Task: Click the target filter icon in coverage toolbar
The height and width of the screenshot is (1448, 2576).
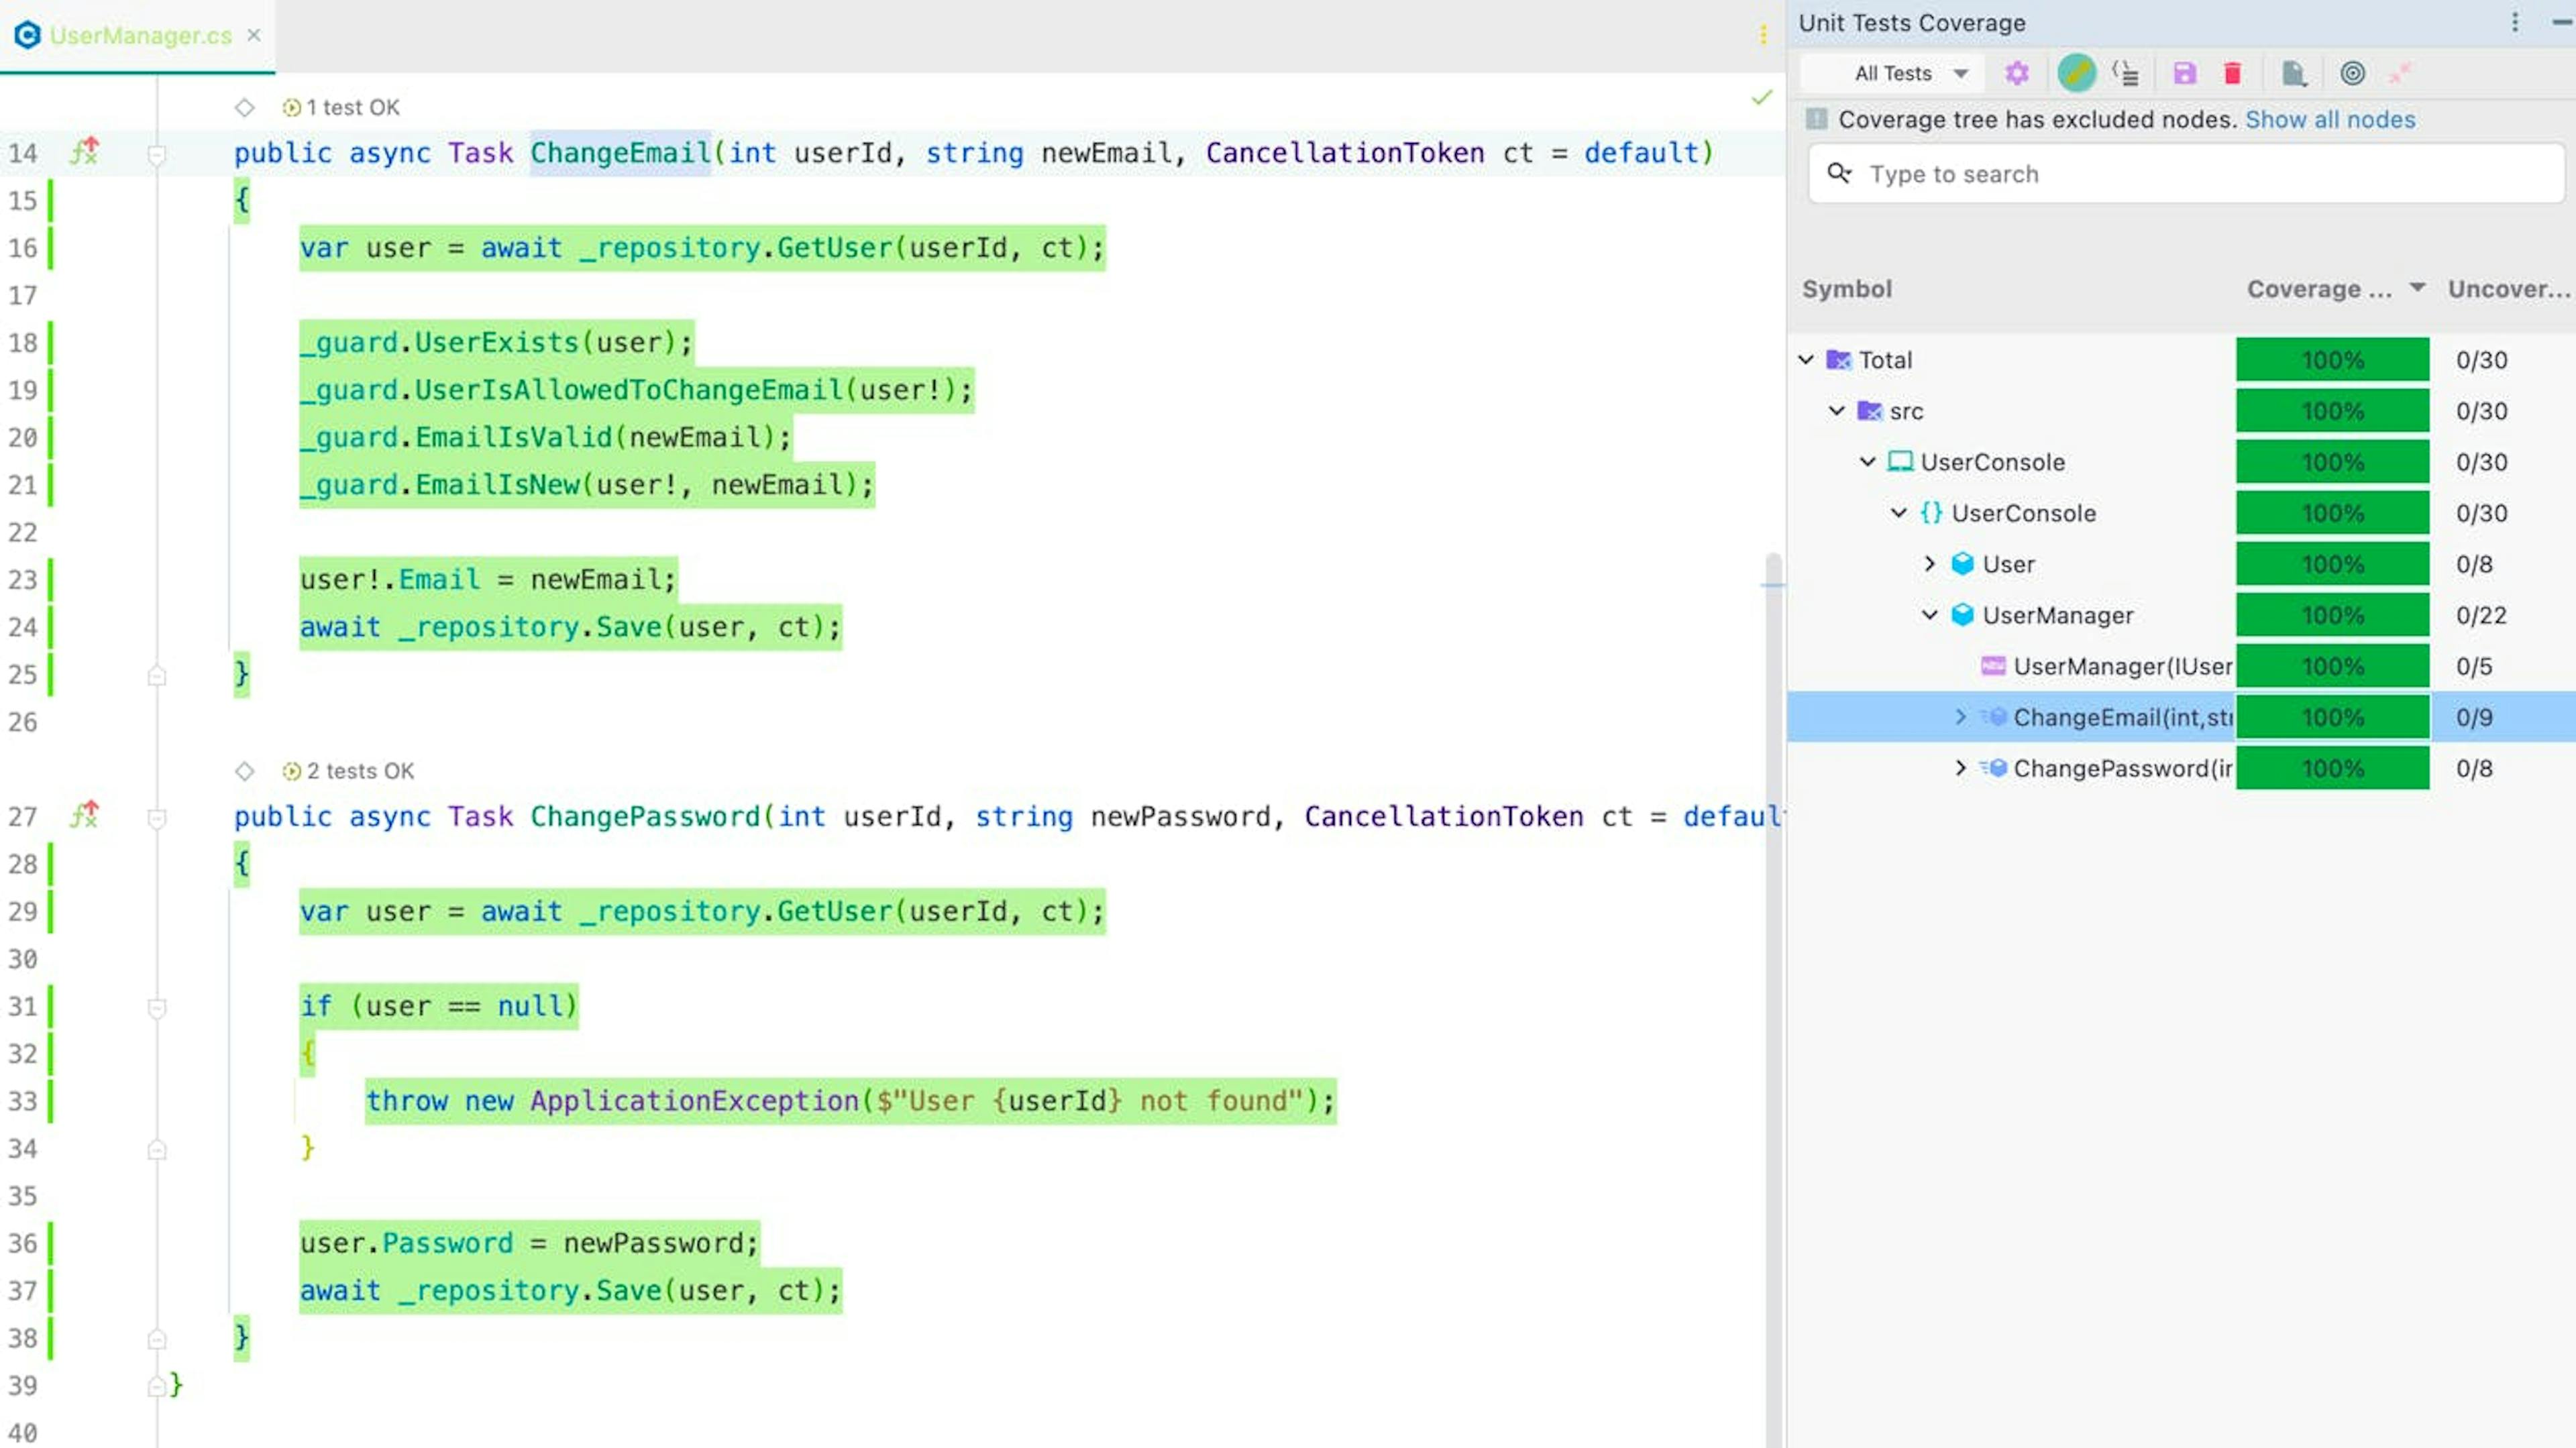Action: (2352, 73)
